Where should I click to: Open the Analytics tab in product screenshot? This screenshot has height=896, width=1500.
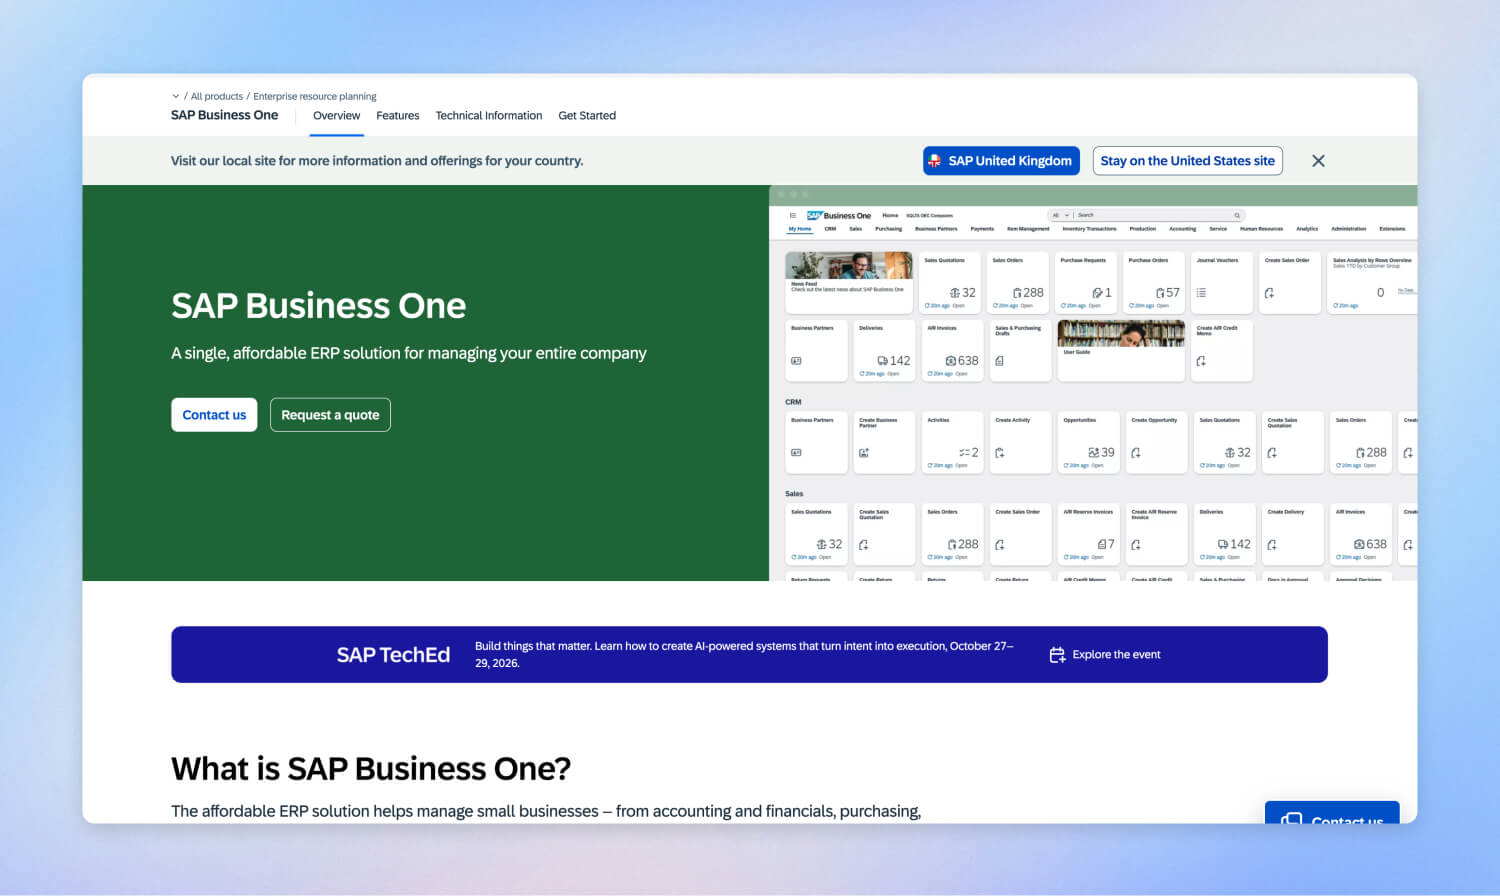point(1307,229)
